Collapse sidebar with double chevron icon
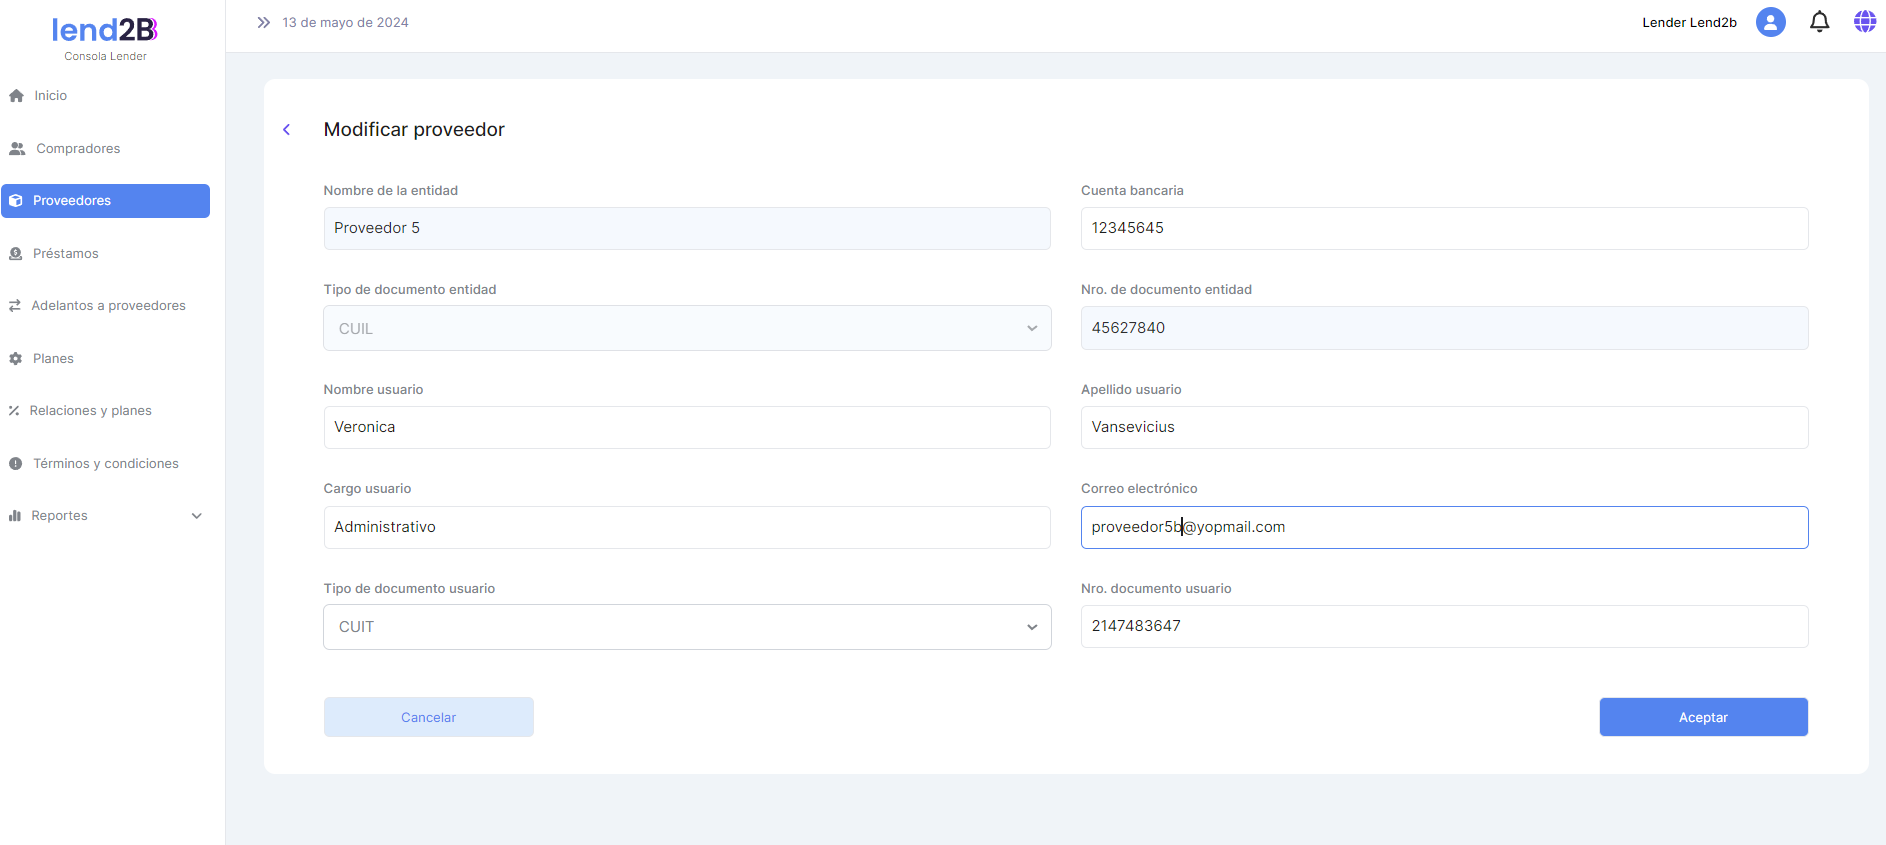Screen dimensions: 1886x845 coord(263,22)
